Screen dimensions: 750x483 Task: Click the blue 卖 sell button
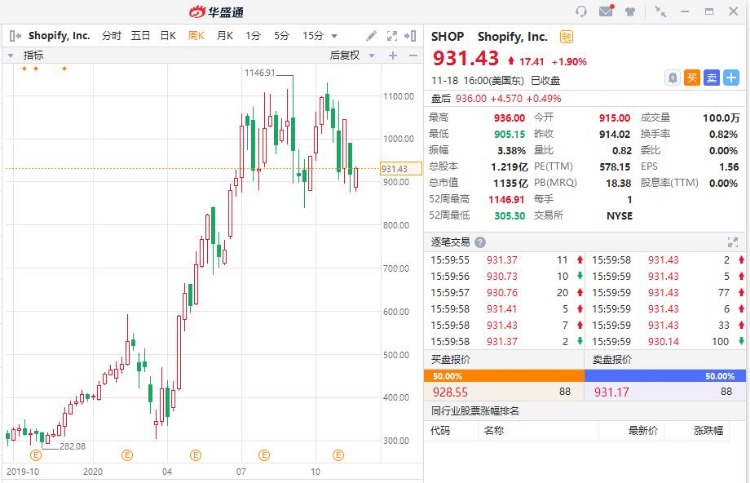pos(711,77)
